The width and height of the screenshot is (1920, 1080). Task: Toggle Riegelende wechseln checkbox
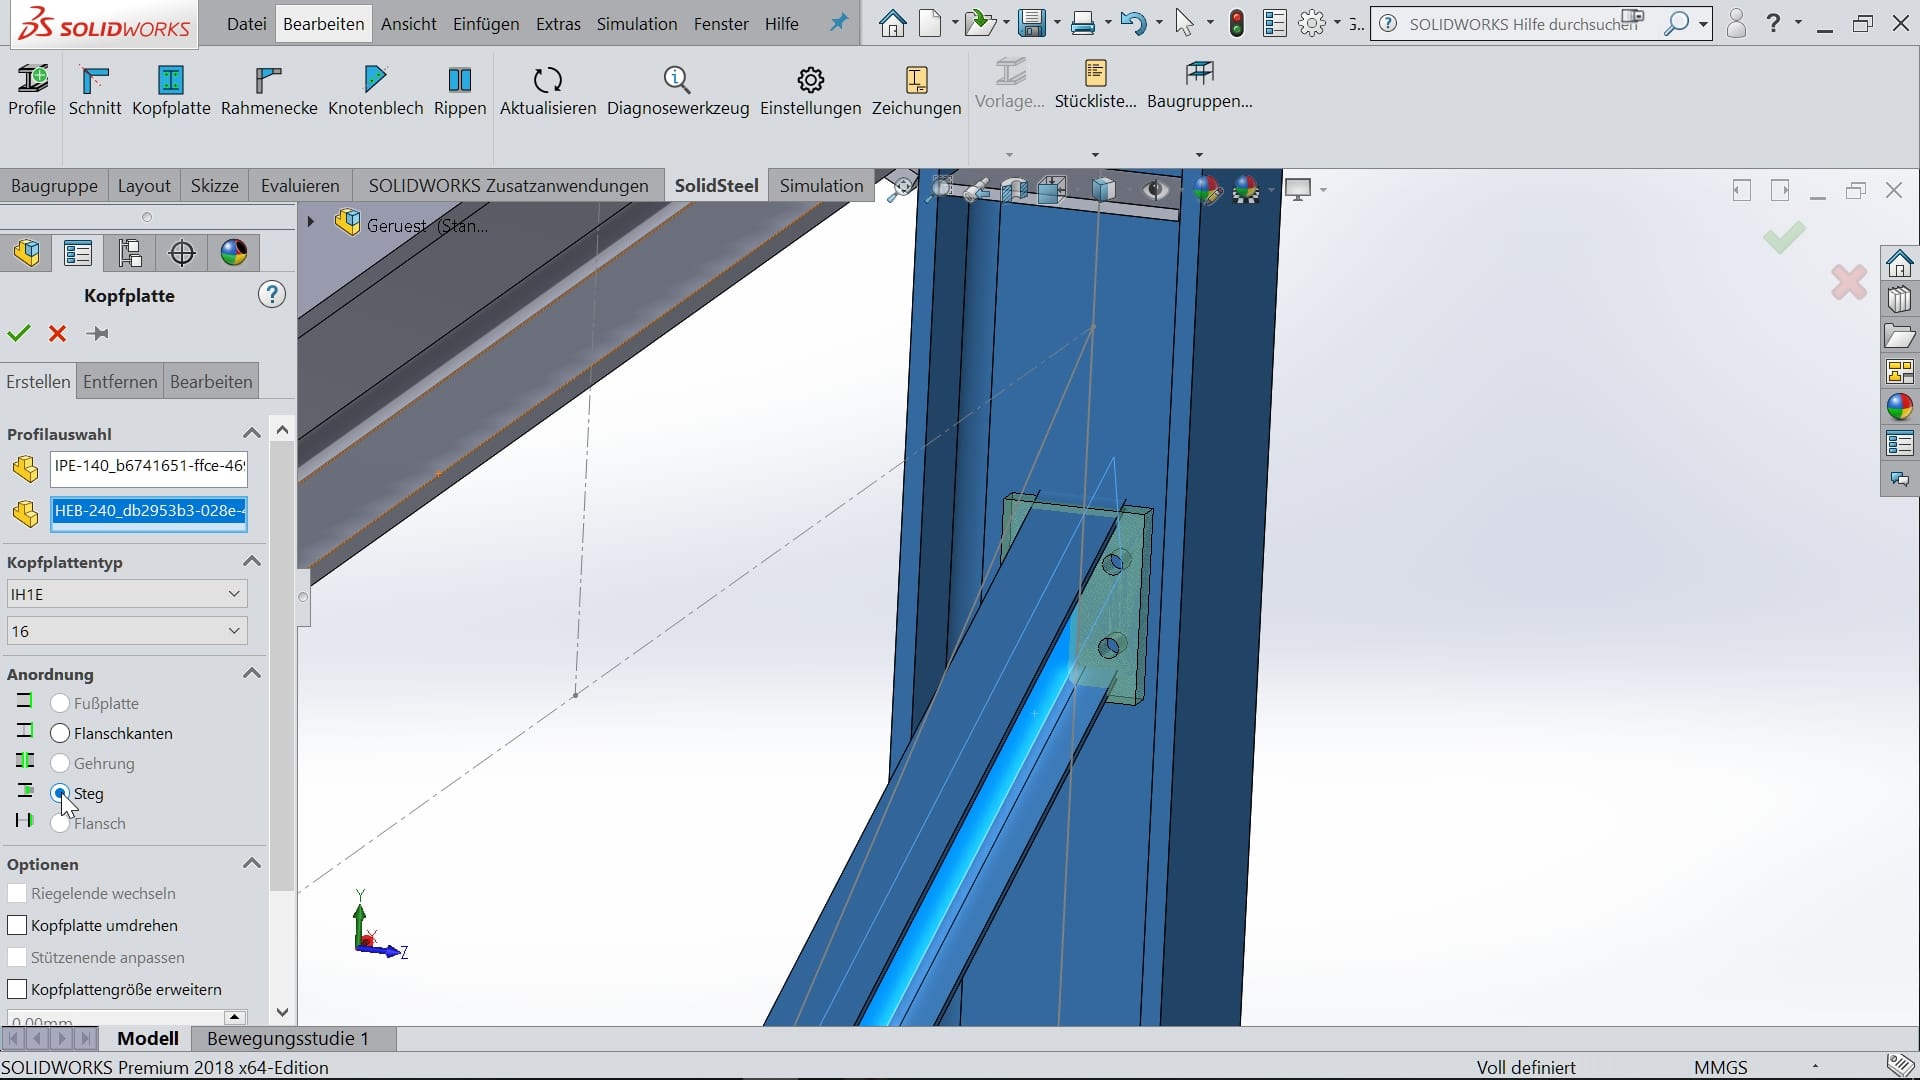(17, 894)
